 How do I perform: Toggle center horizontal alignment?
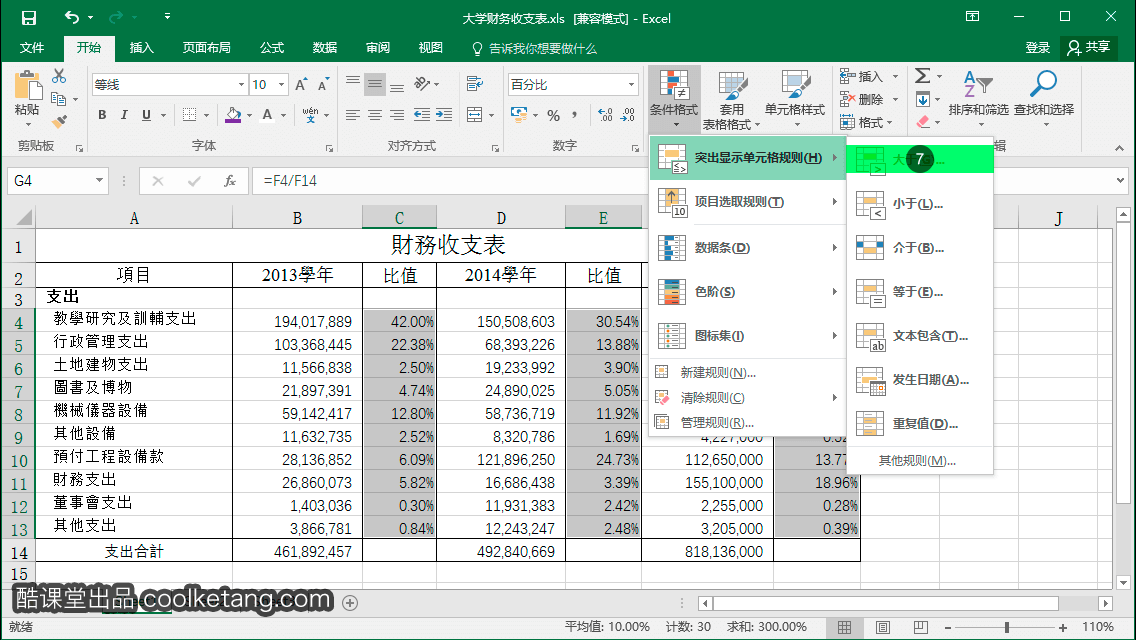tap(375, 115)
